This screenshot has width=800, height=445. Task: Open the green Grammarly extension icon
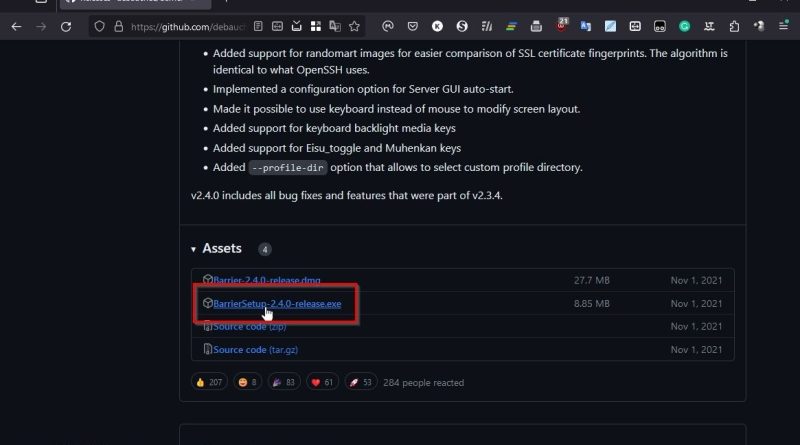point(685,27)
